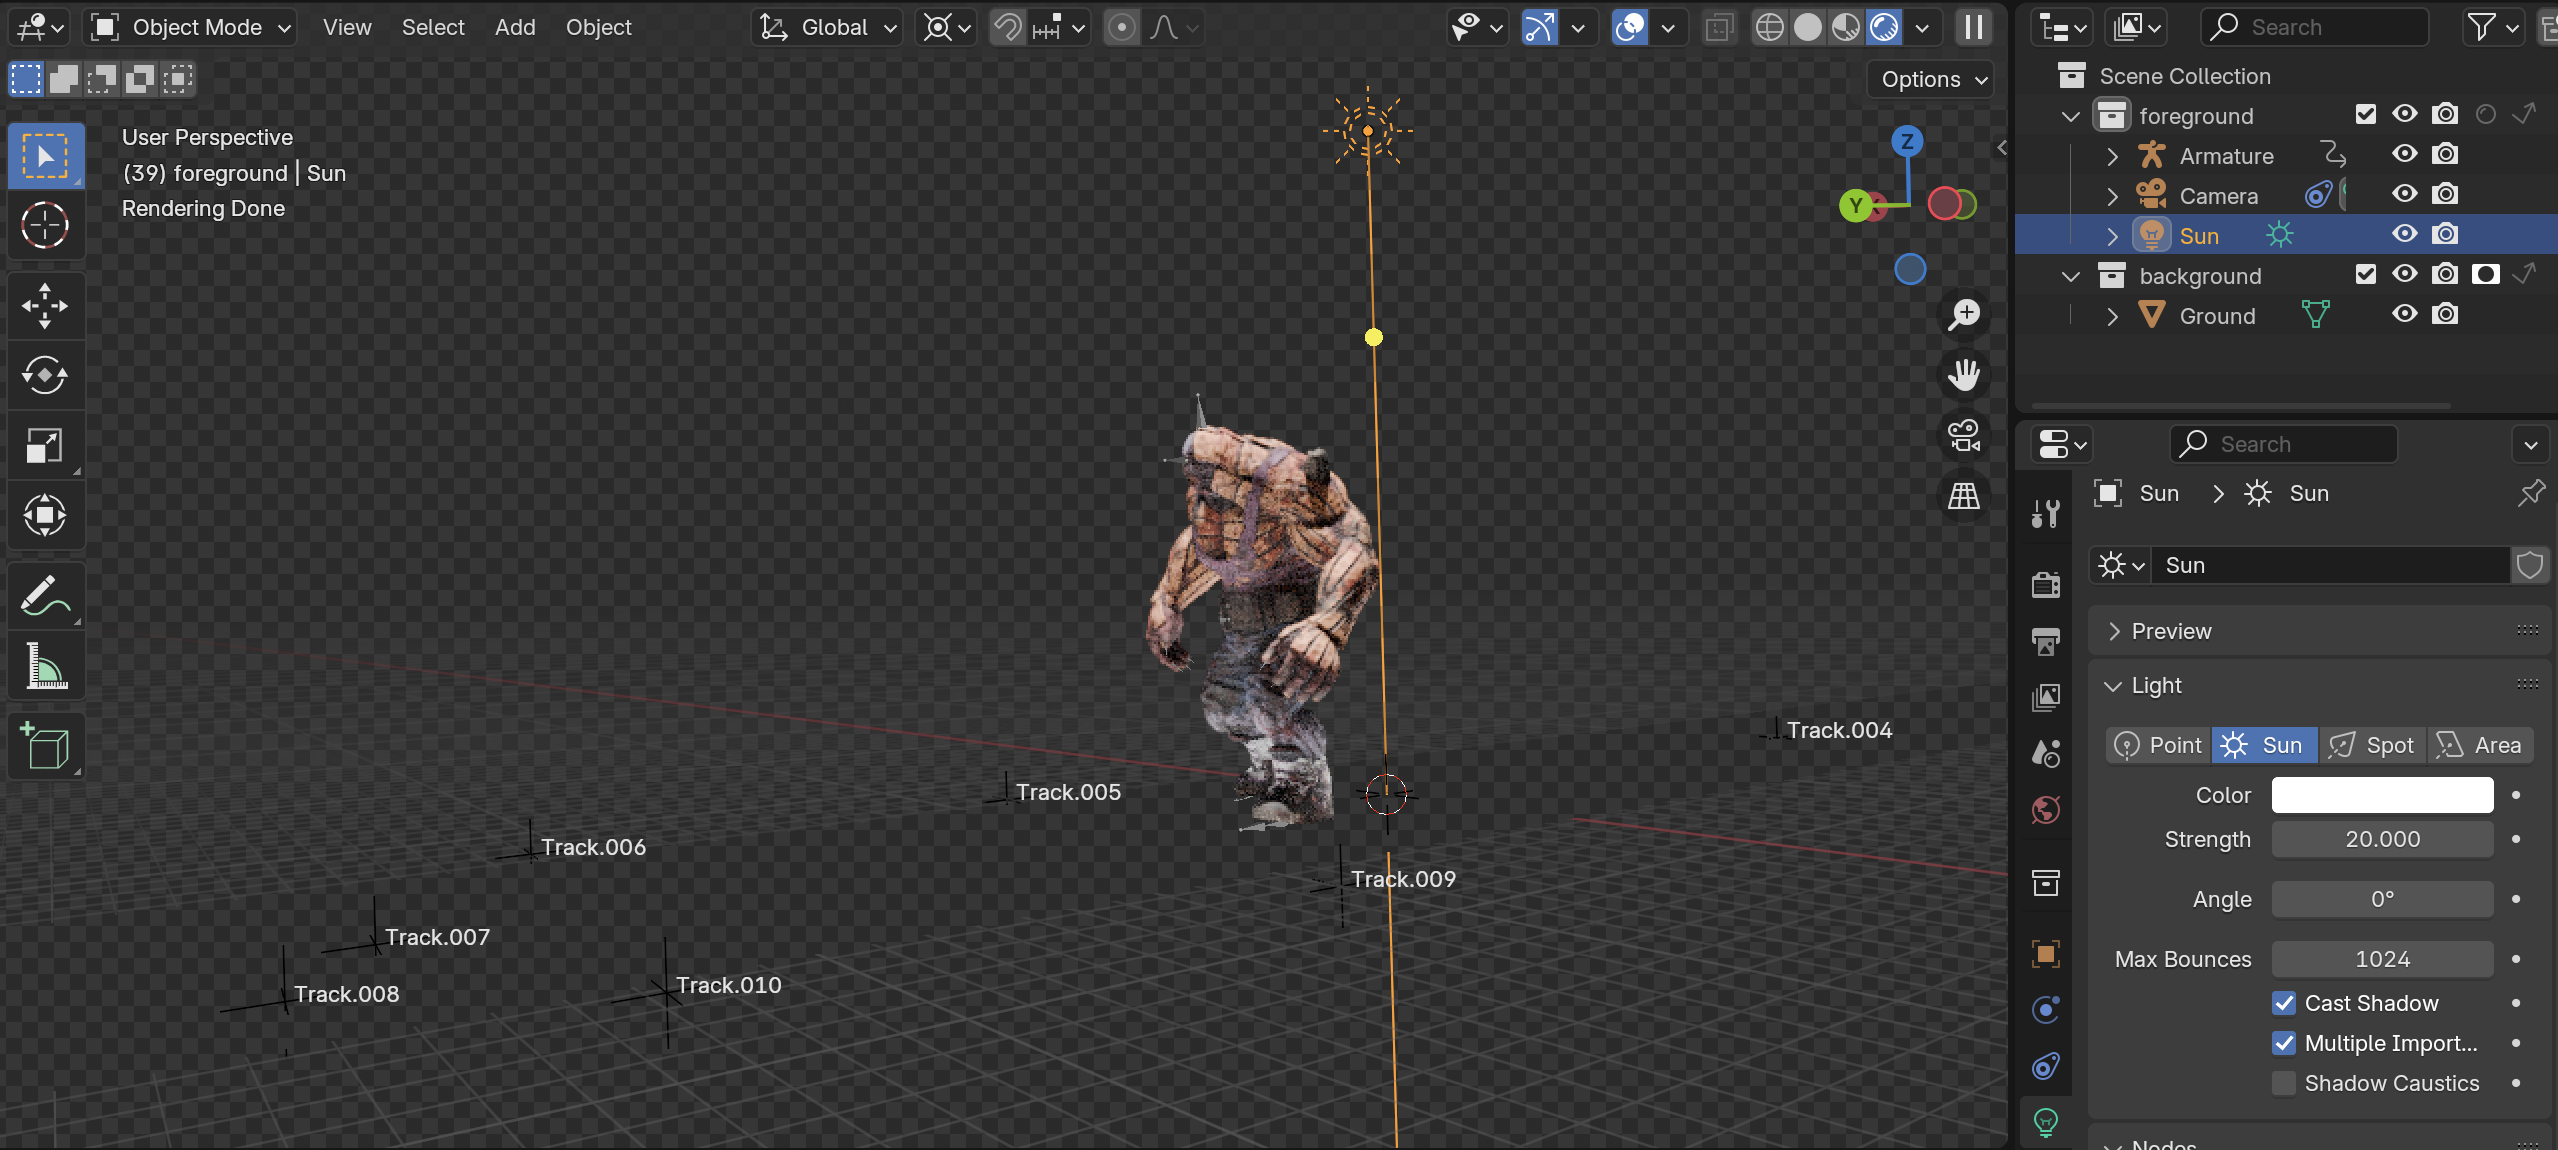
Task: Expand the Preview panel
Action: [2170, 631]
